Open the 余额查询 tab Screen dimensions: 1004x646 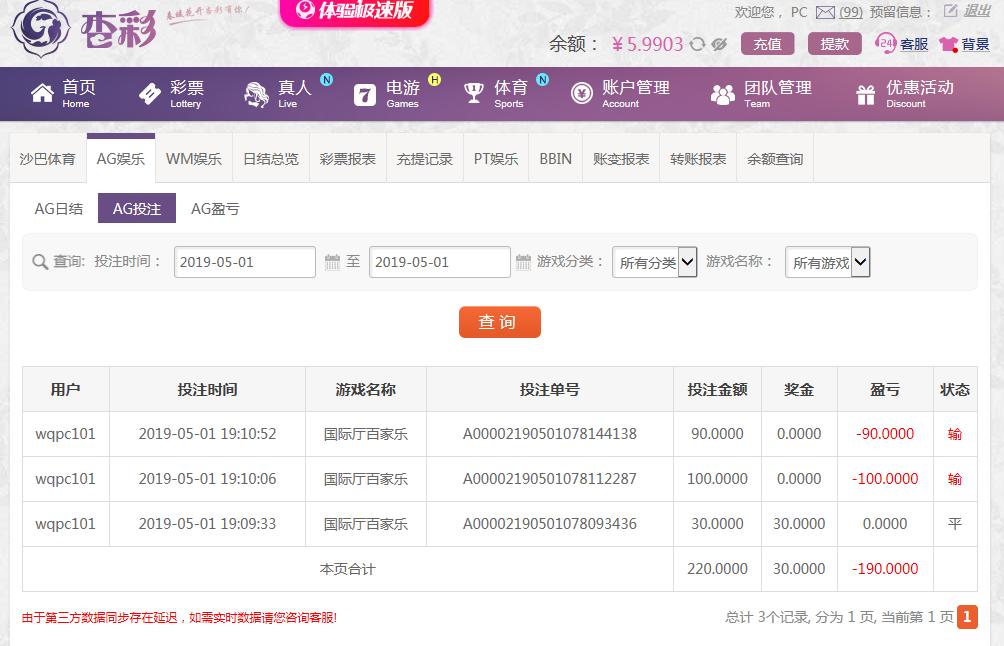775,159
